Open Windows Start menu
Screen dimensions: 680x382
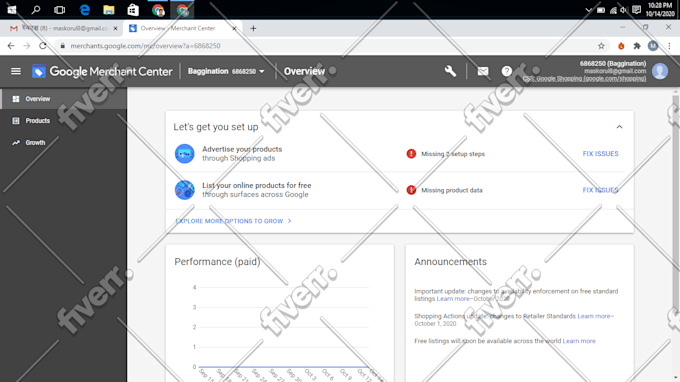click(12, 10)
